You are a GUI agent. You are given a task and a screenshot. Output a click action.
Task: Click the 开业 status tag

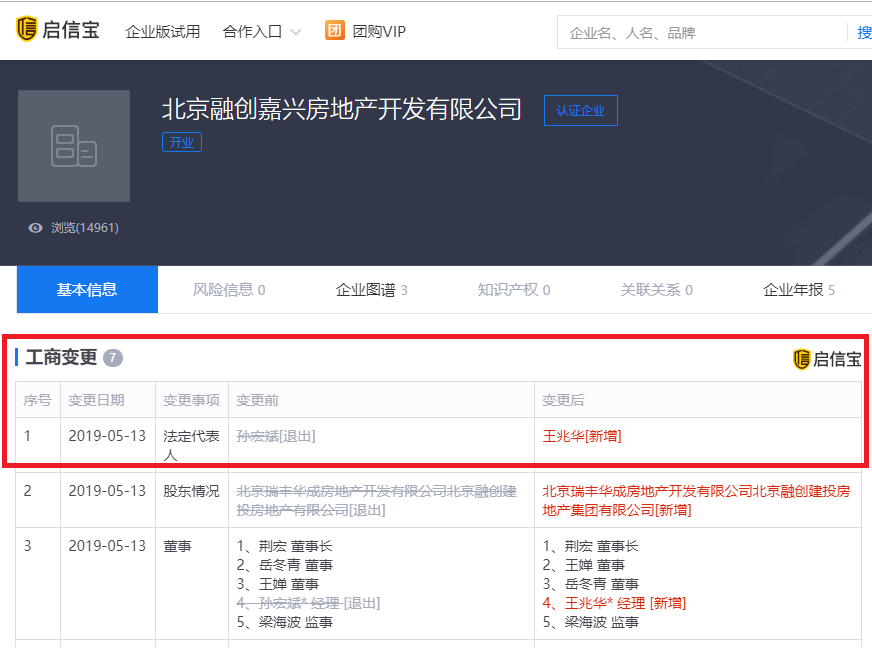coord(182,142)
